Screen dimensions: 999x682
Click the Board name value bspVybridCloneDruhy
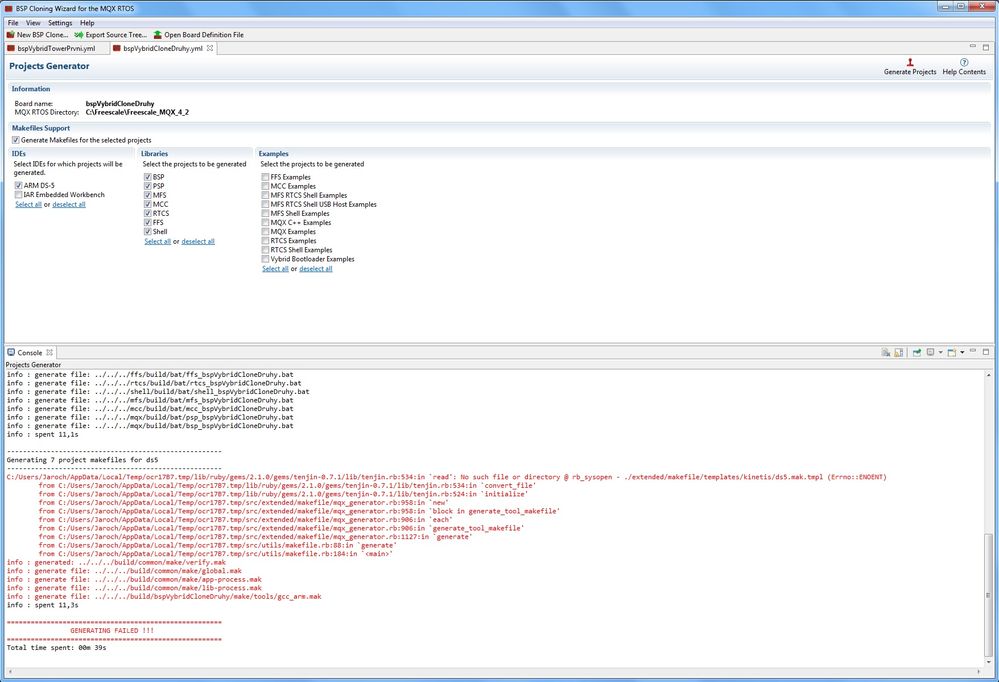click(120, 104)
